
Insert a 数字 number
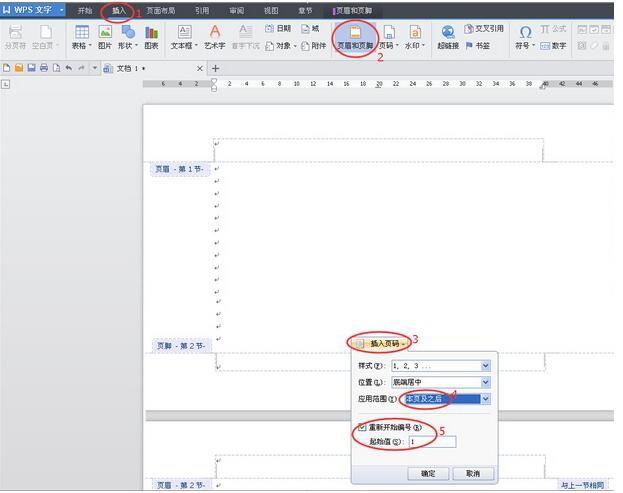553,46
